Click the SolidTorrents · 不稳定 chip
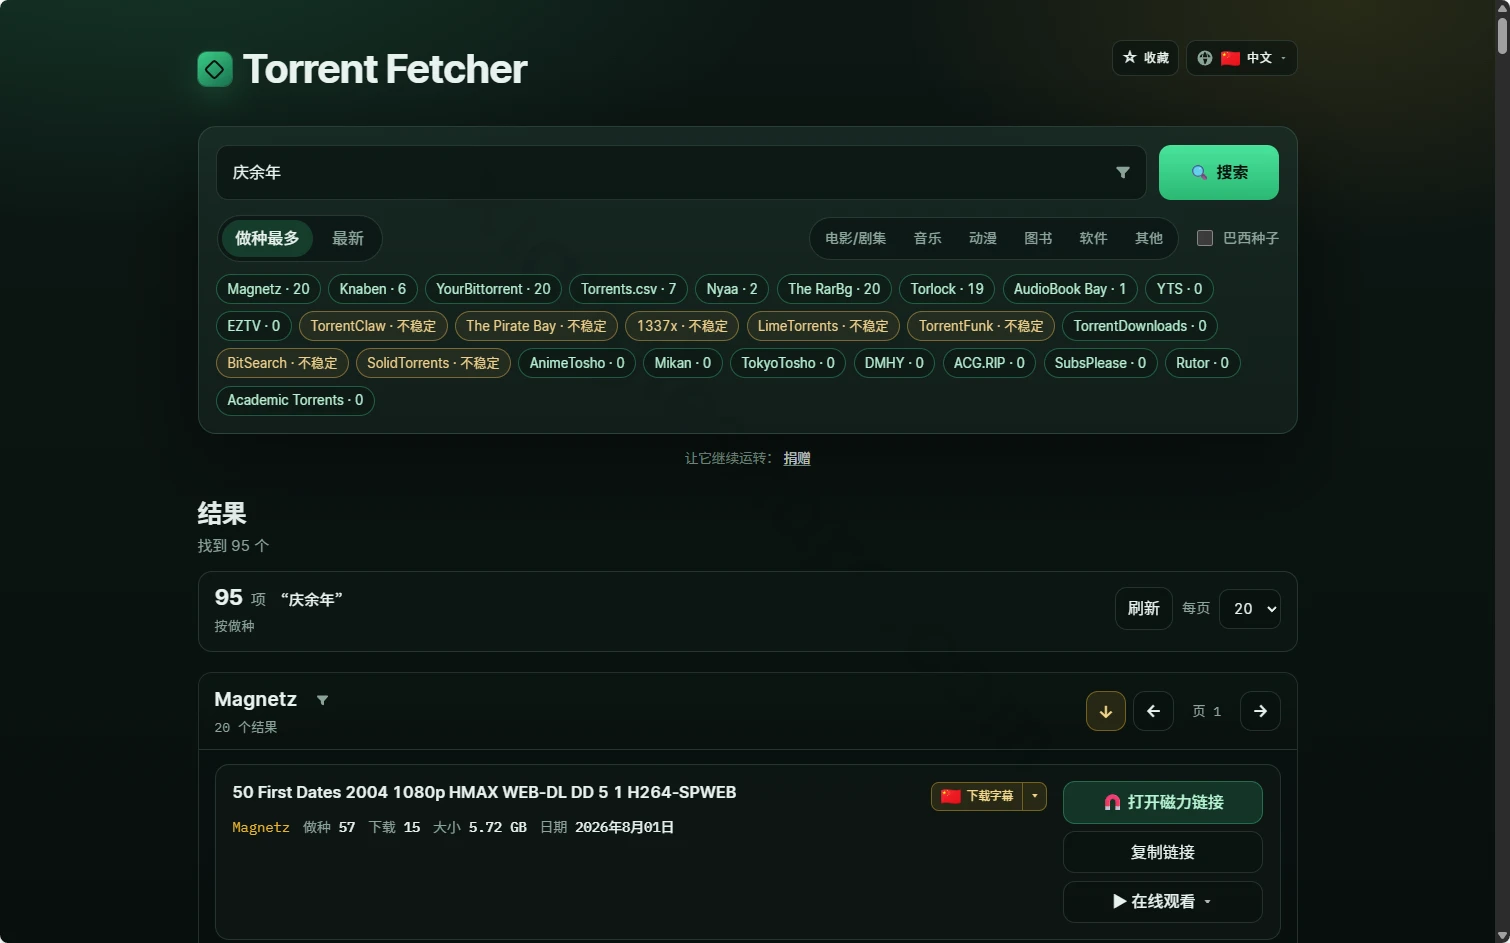 click(433, 363)
